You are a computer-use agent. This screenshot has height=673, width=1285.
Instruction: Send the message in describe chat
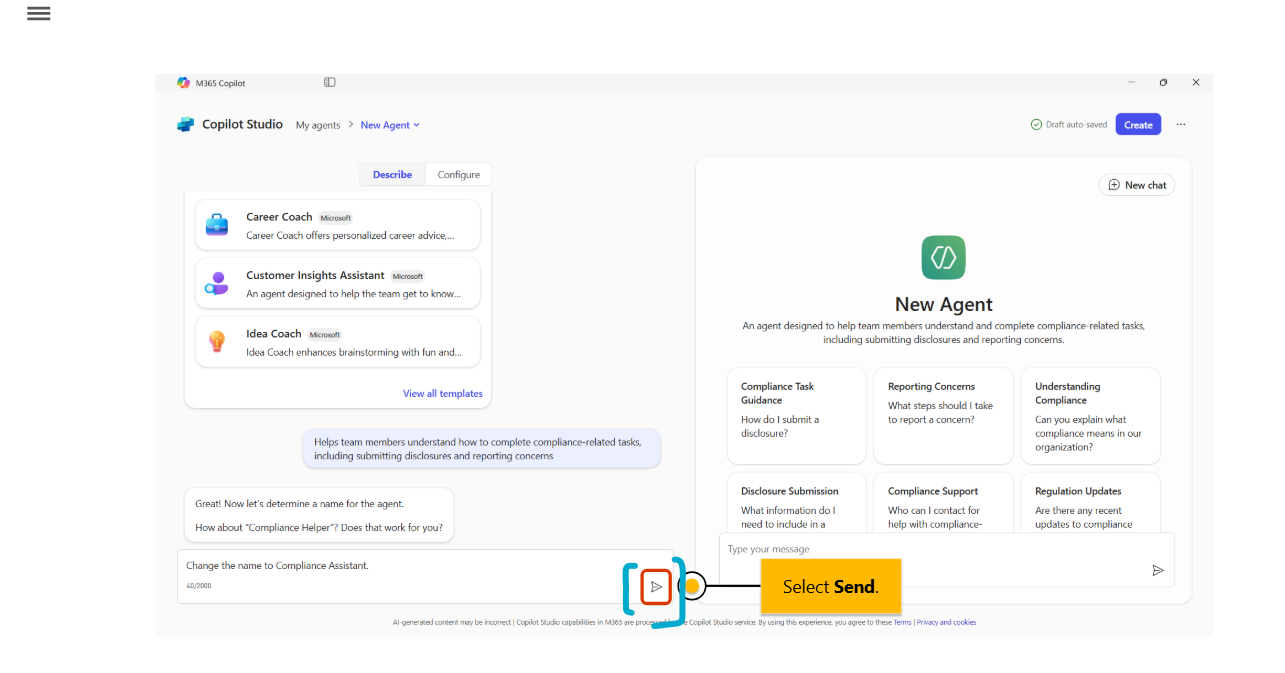(656, 587)
